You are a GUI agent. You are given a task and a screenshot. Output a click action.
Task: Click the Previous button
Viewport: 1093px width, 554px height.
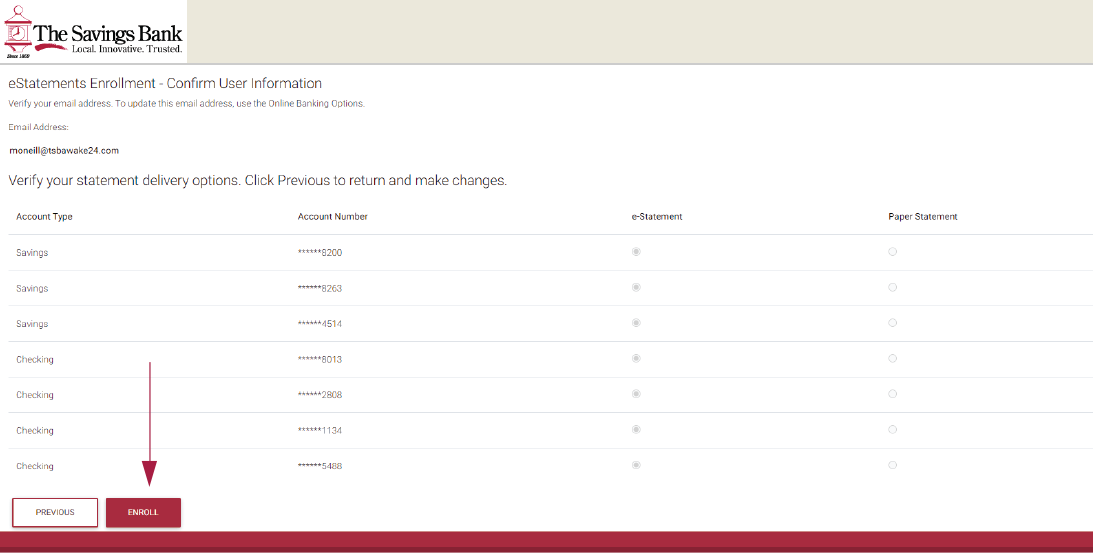point(55,512)
